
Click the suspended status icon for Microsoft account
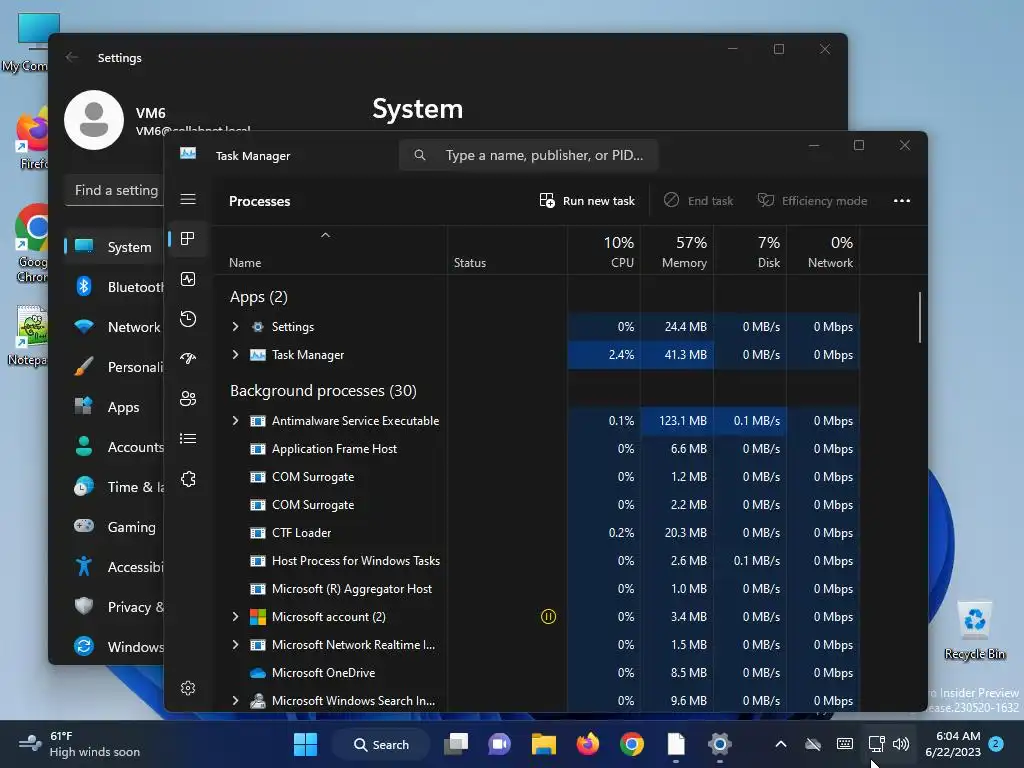tap(549, 616)
